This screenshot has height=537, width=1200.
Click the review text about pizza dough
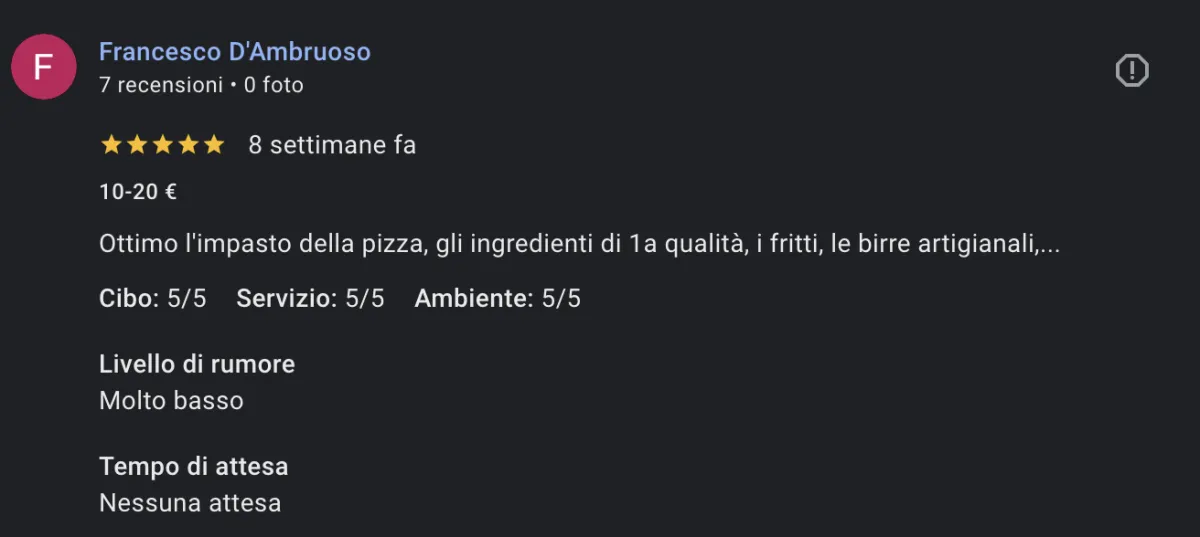(x=560, y=245)
